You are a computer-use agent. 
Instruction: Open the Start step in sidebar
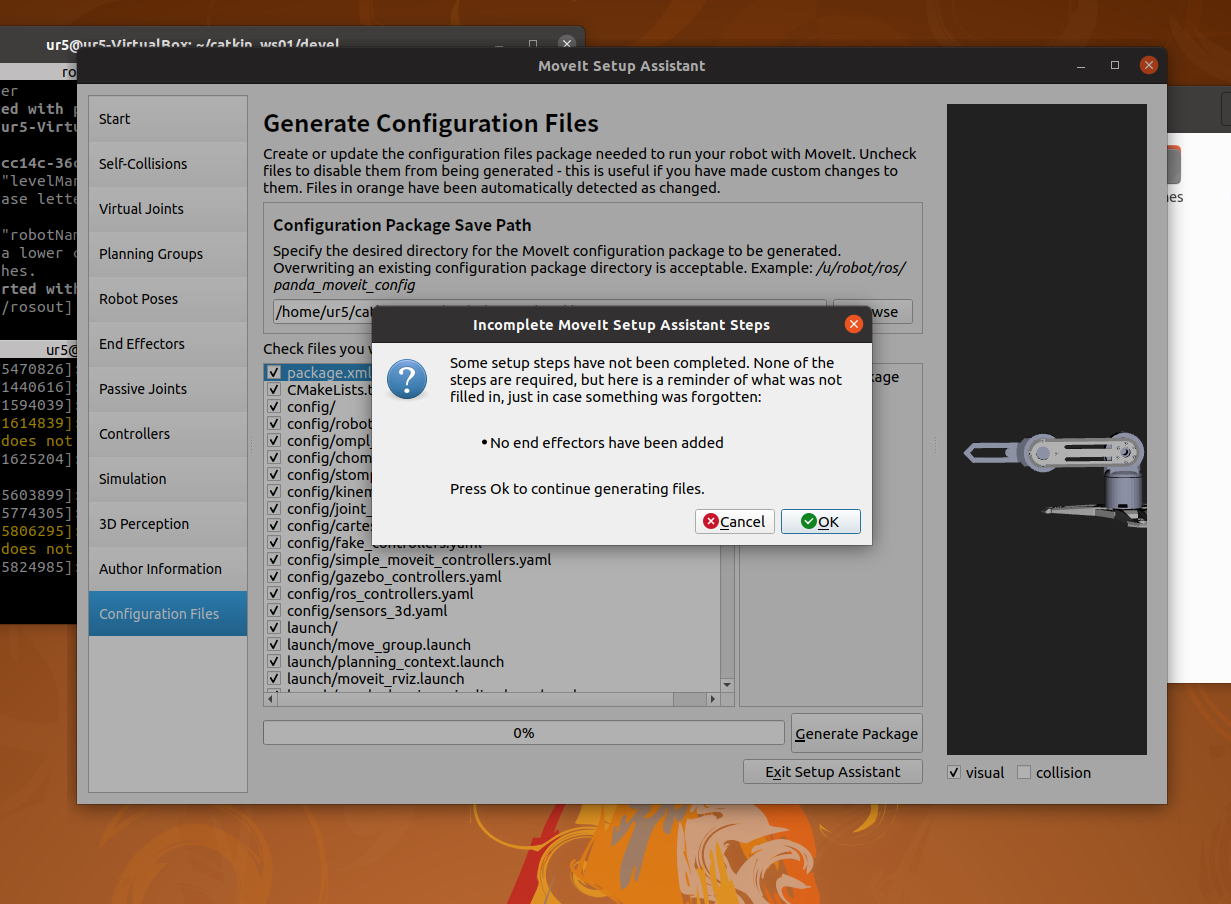pos(167,119)
